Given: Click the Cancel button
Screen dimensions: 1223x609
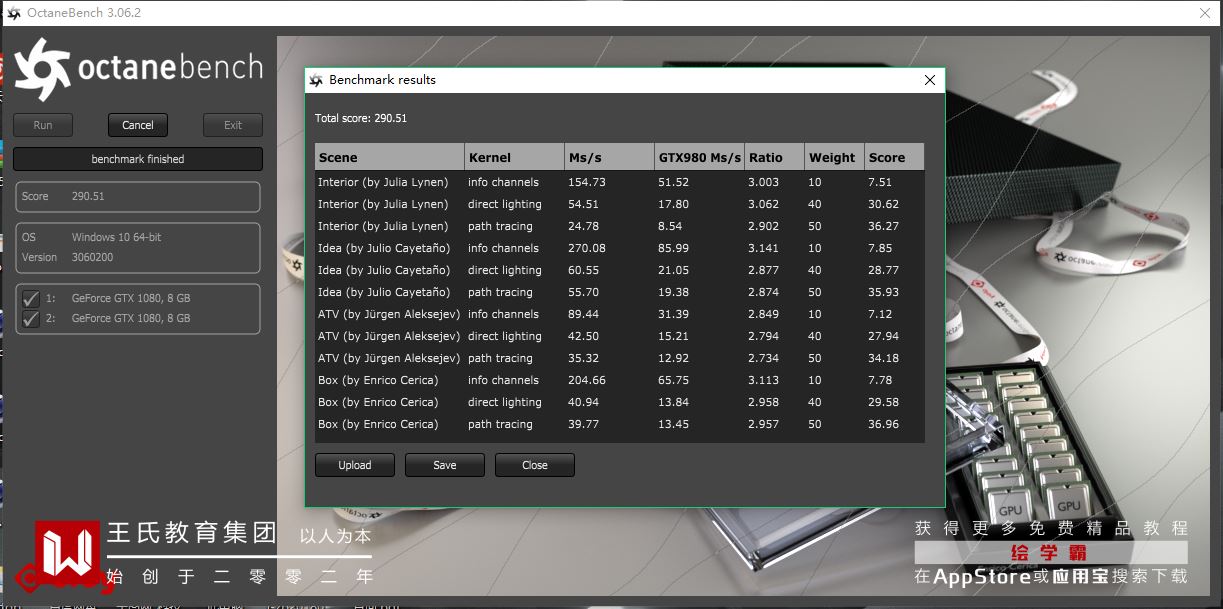Looking at the screenshot, I should (138, 125).
